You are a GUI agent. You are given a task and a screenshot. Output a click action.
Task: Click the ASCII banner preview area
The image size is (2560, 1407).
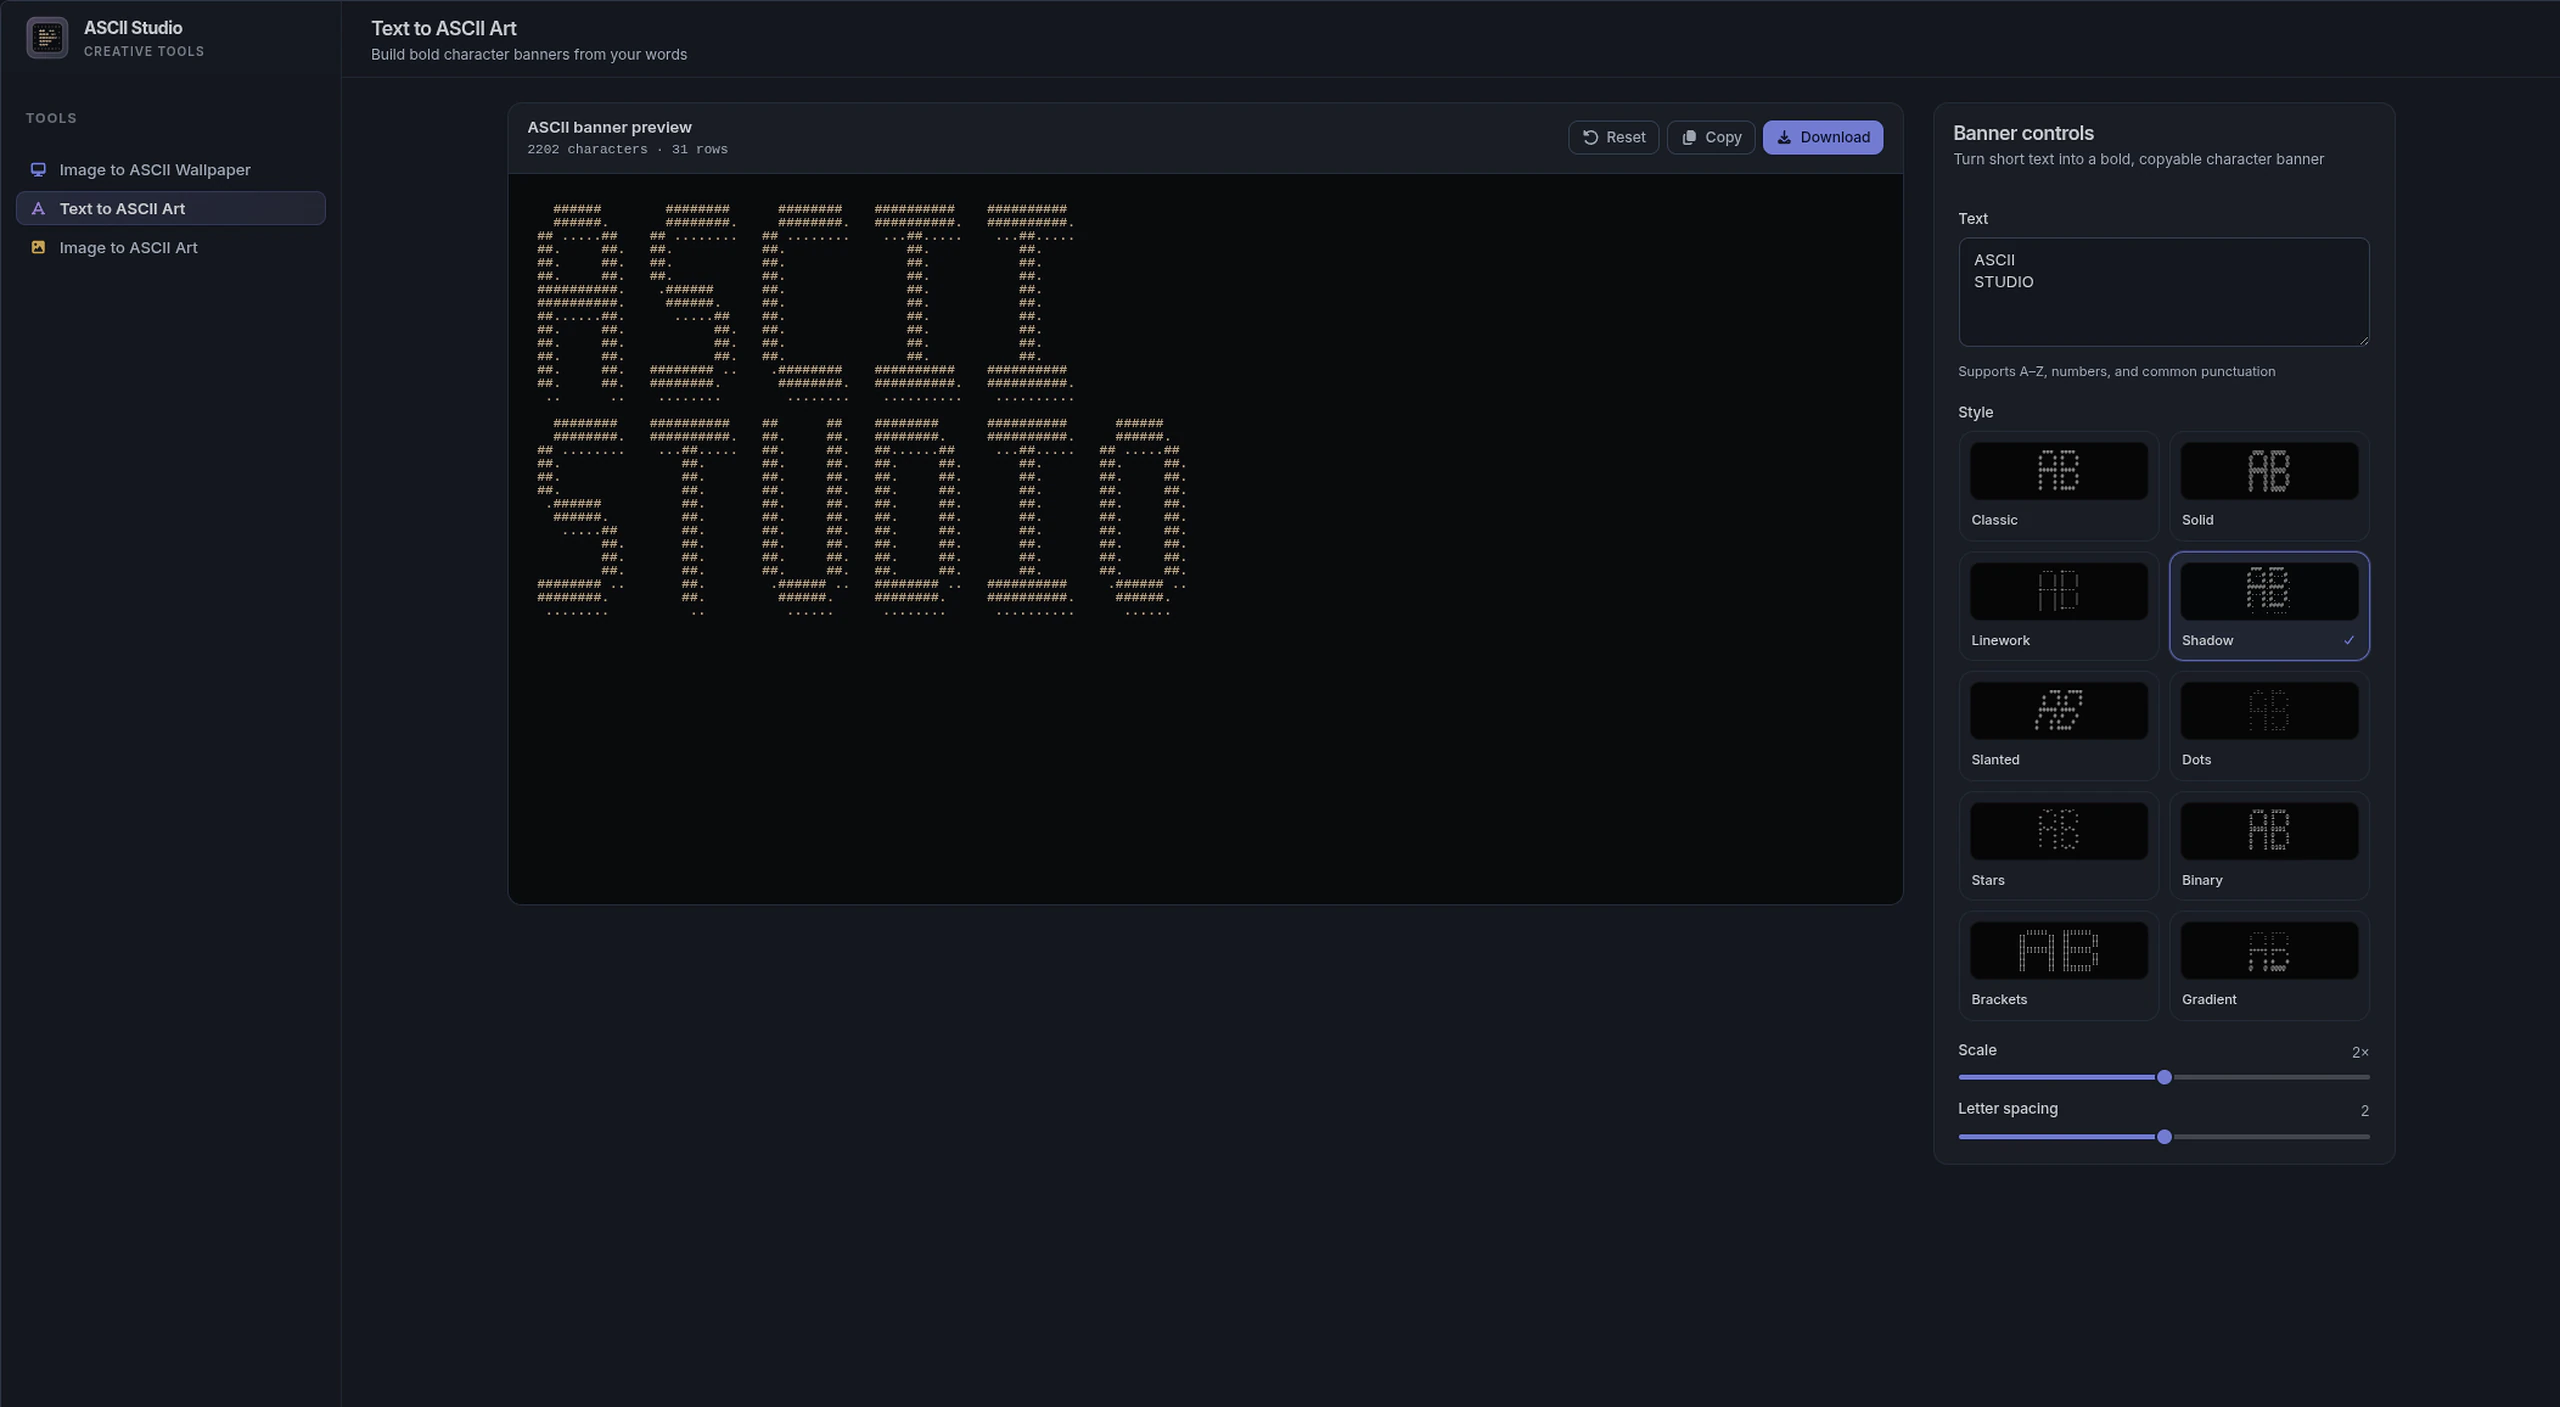coord(1205,539)
